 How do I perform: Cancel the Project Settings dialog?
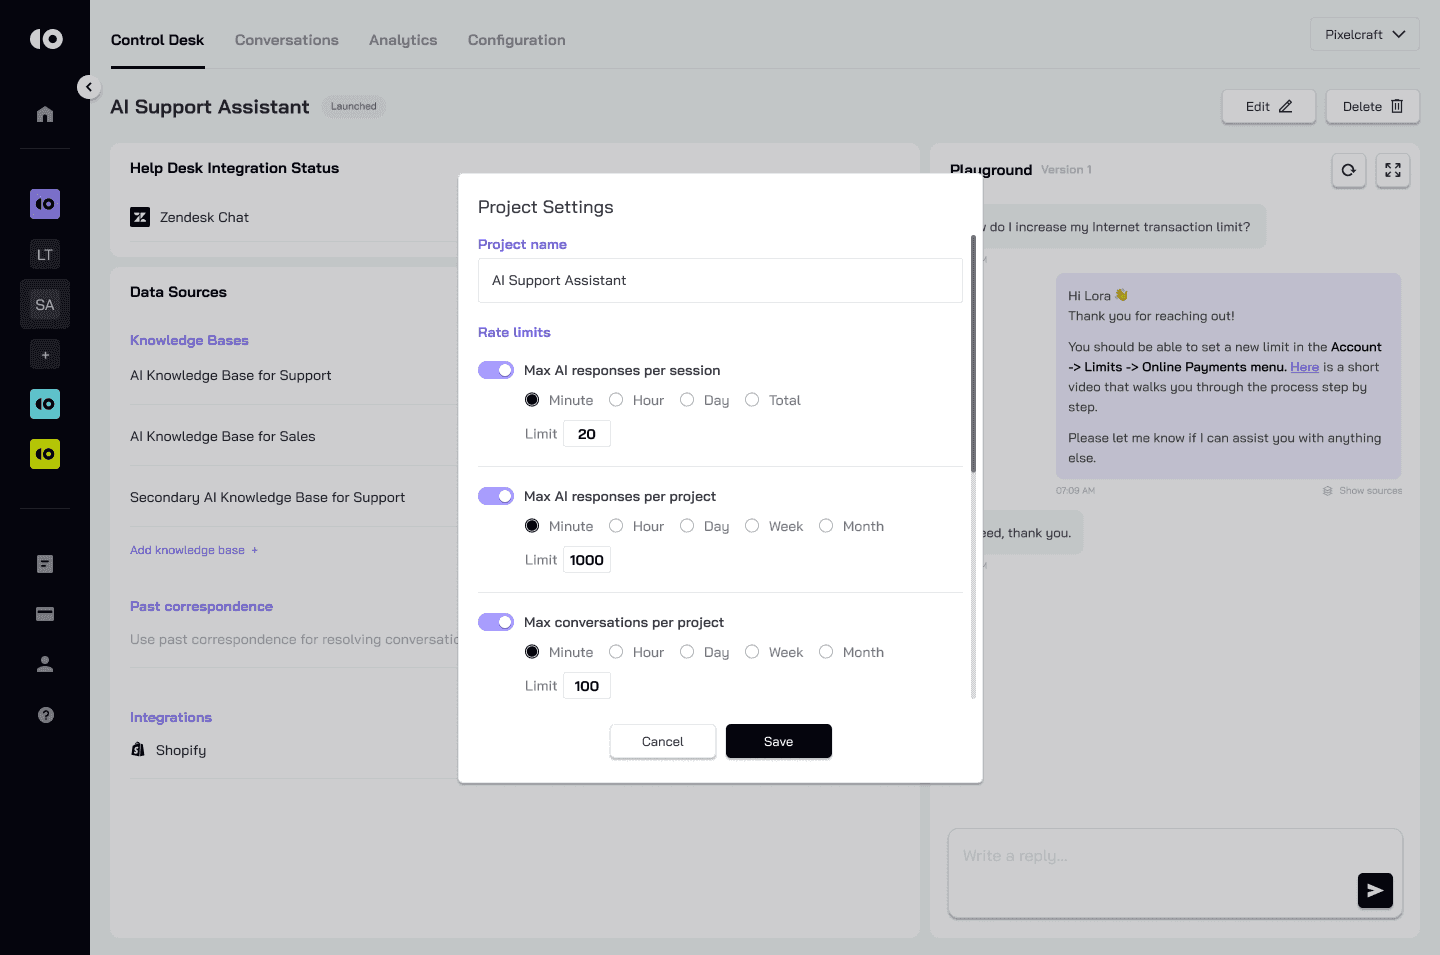[662, 741]
